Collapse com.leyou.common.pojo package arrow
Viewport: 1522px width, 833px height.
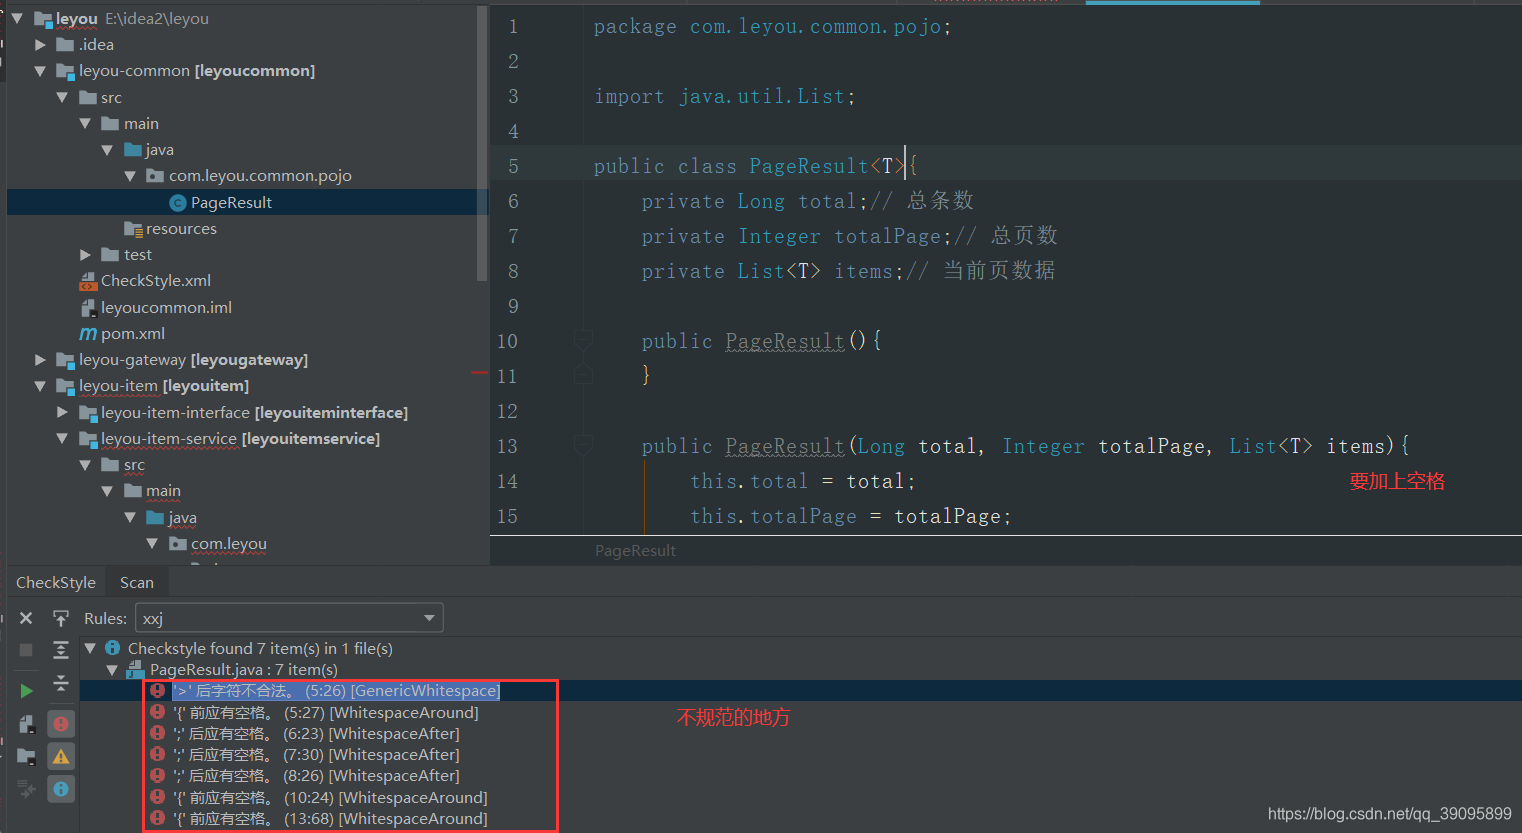coord(130,176)
